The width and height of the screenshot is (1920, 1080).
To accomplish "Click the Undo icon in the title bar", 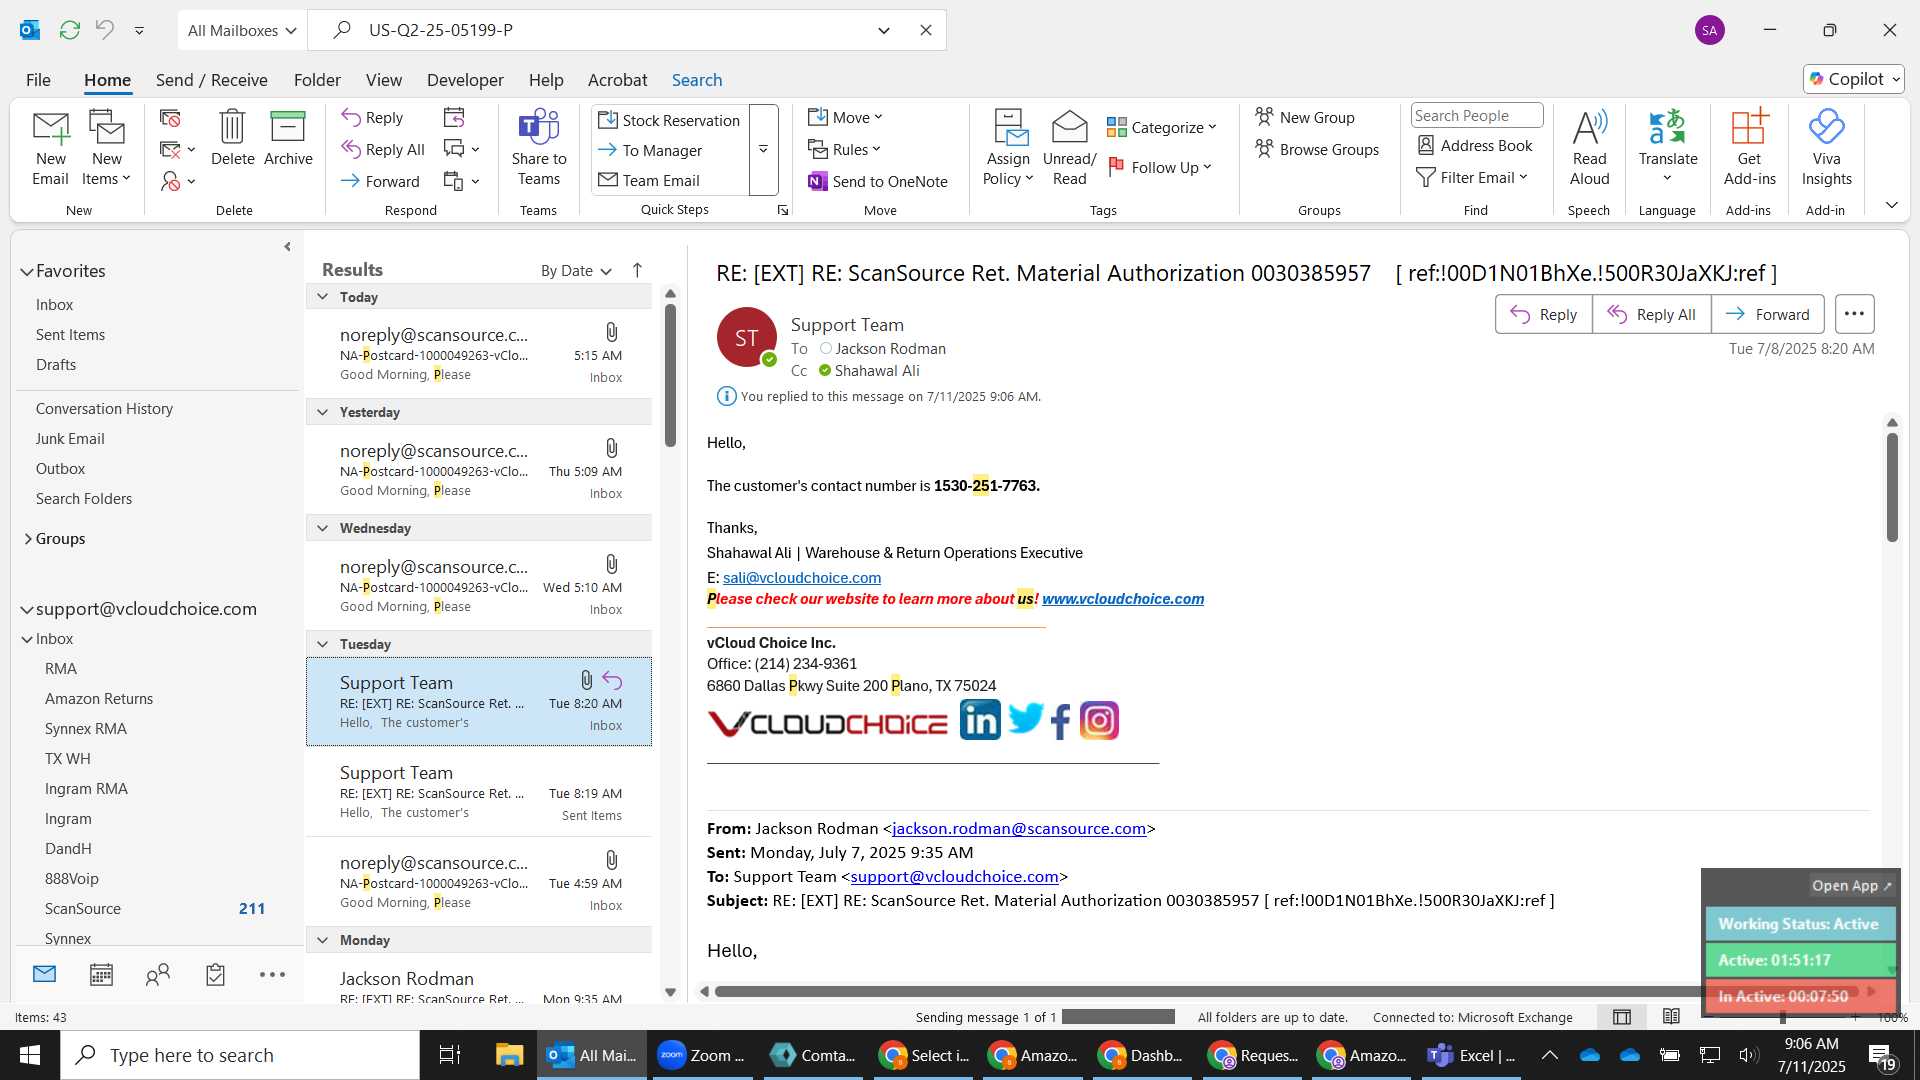I will point(105,30).
